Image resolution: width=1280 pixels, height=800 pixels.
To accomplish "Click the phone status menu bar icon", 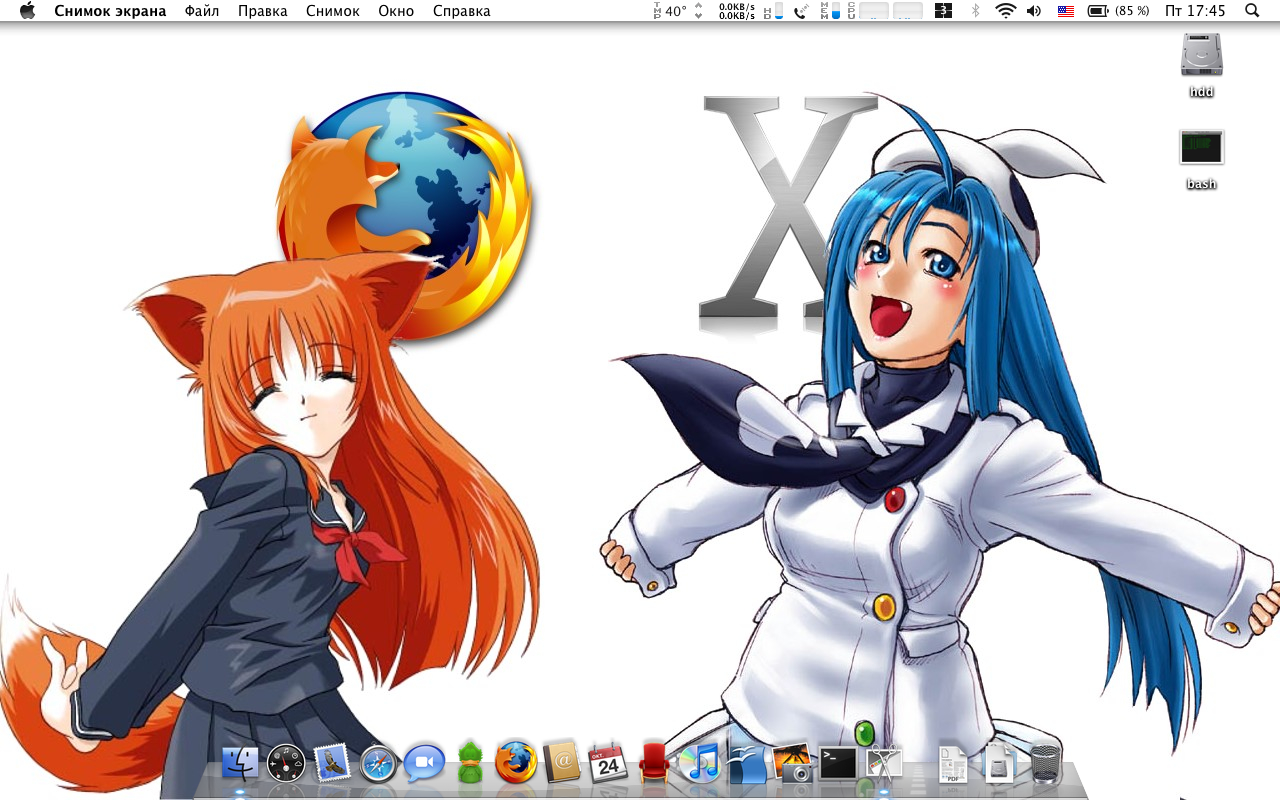I will coord(801,11).
